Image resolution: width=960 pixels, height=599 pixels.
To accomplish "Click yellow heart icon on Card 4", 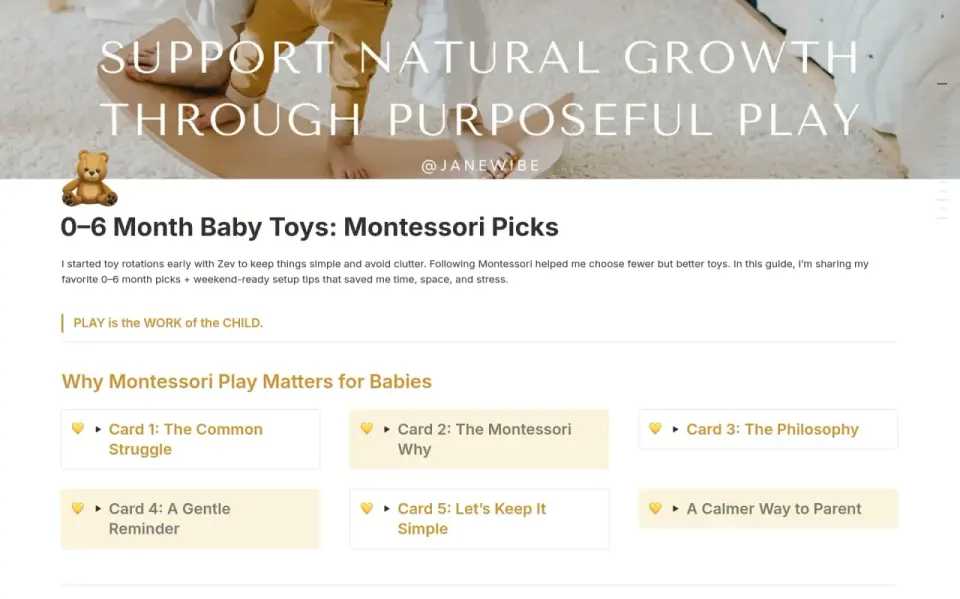I will click(x=78, y=508).
